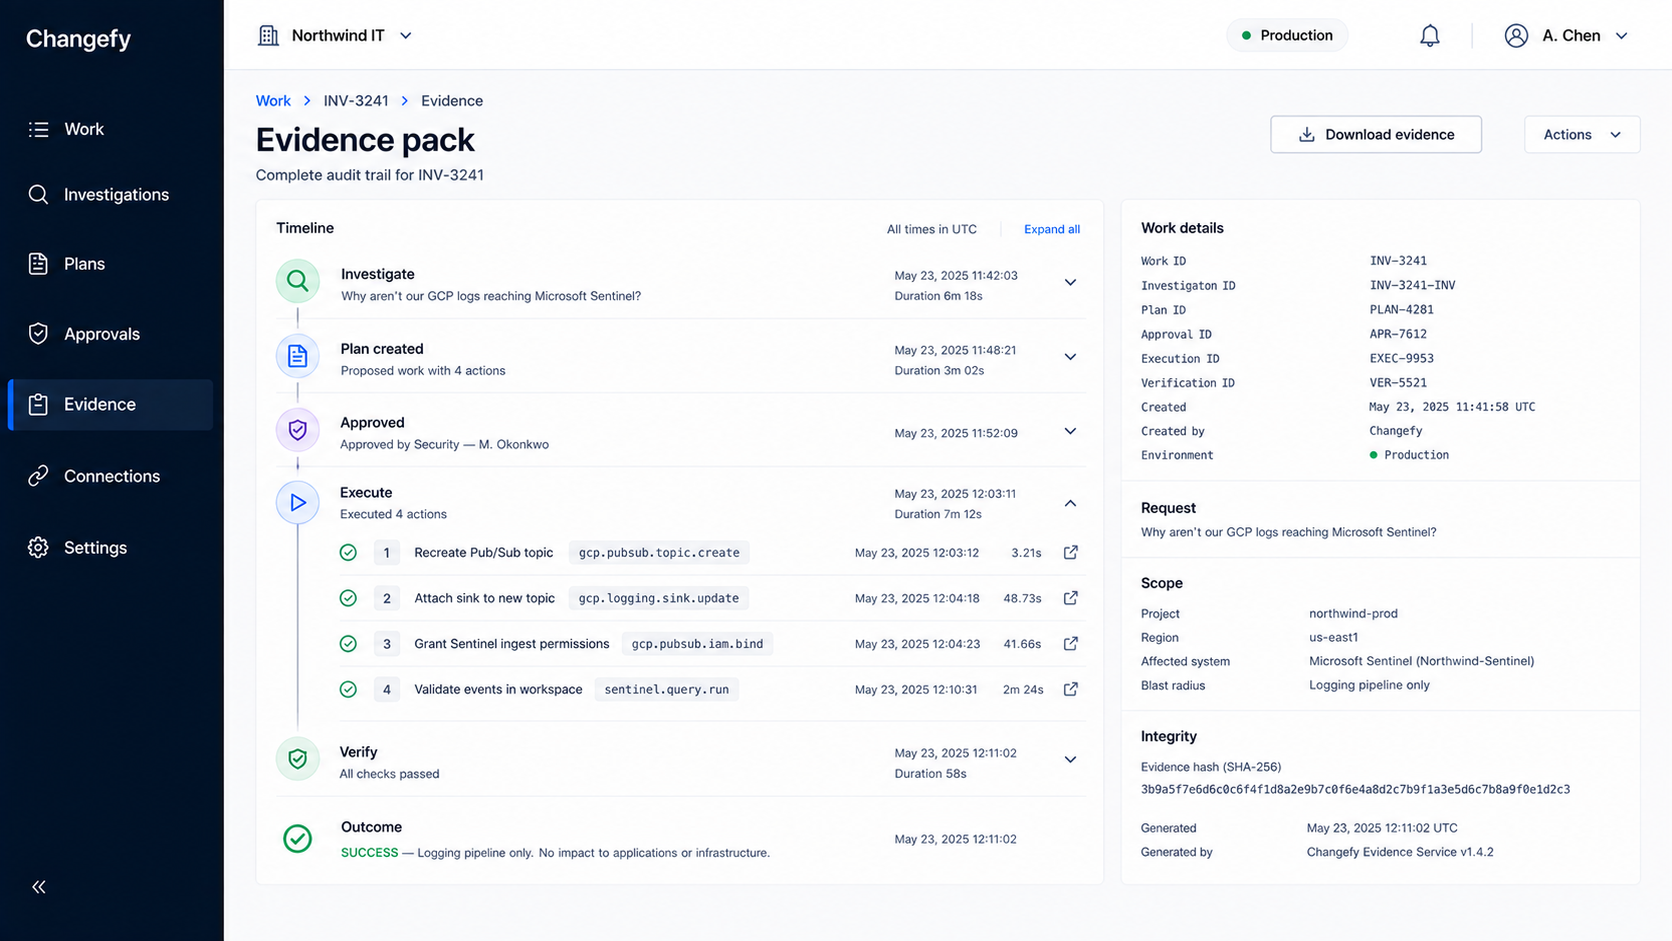Click the Investigate stage magnifier icon
Screen dimensions: 1672x941
(298, 281)
